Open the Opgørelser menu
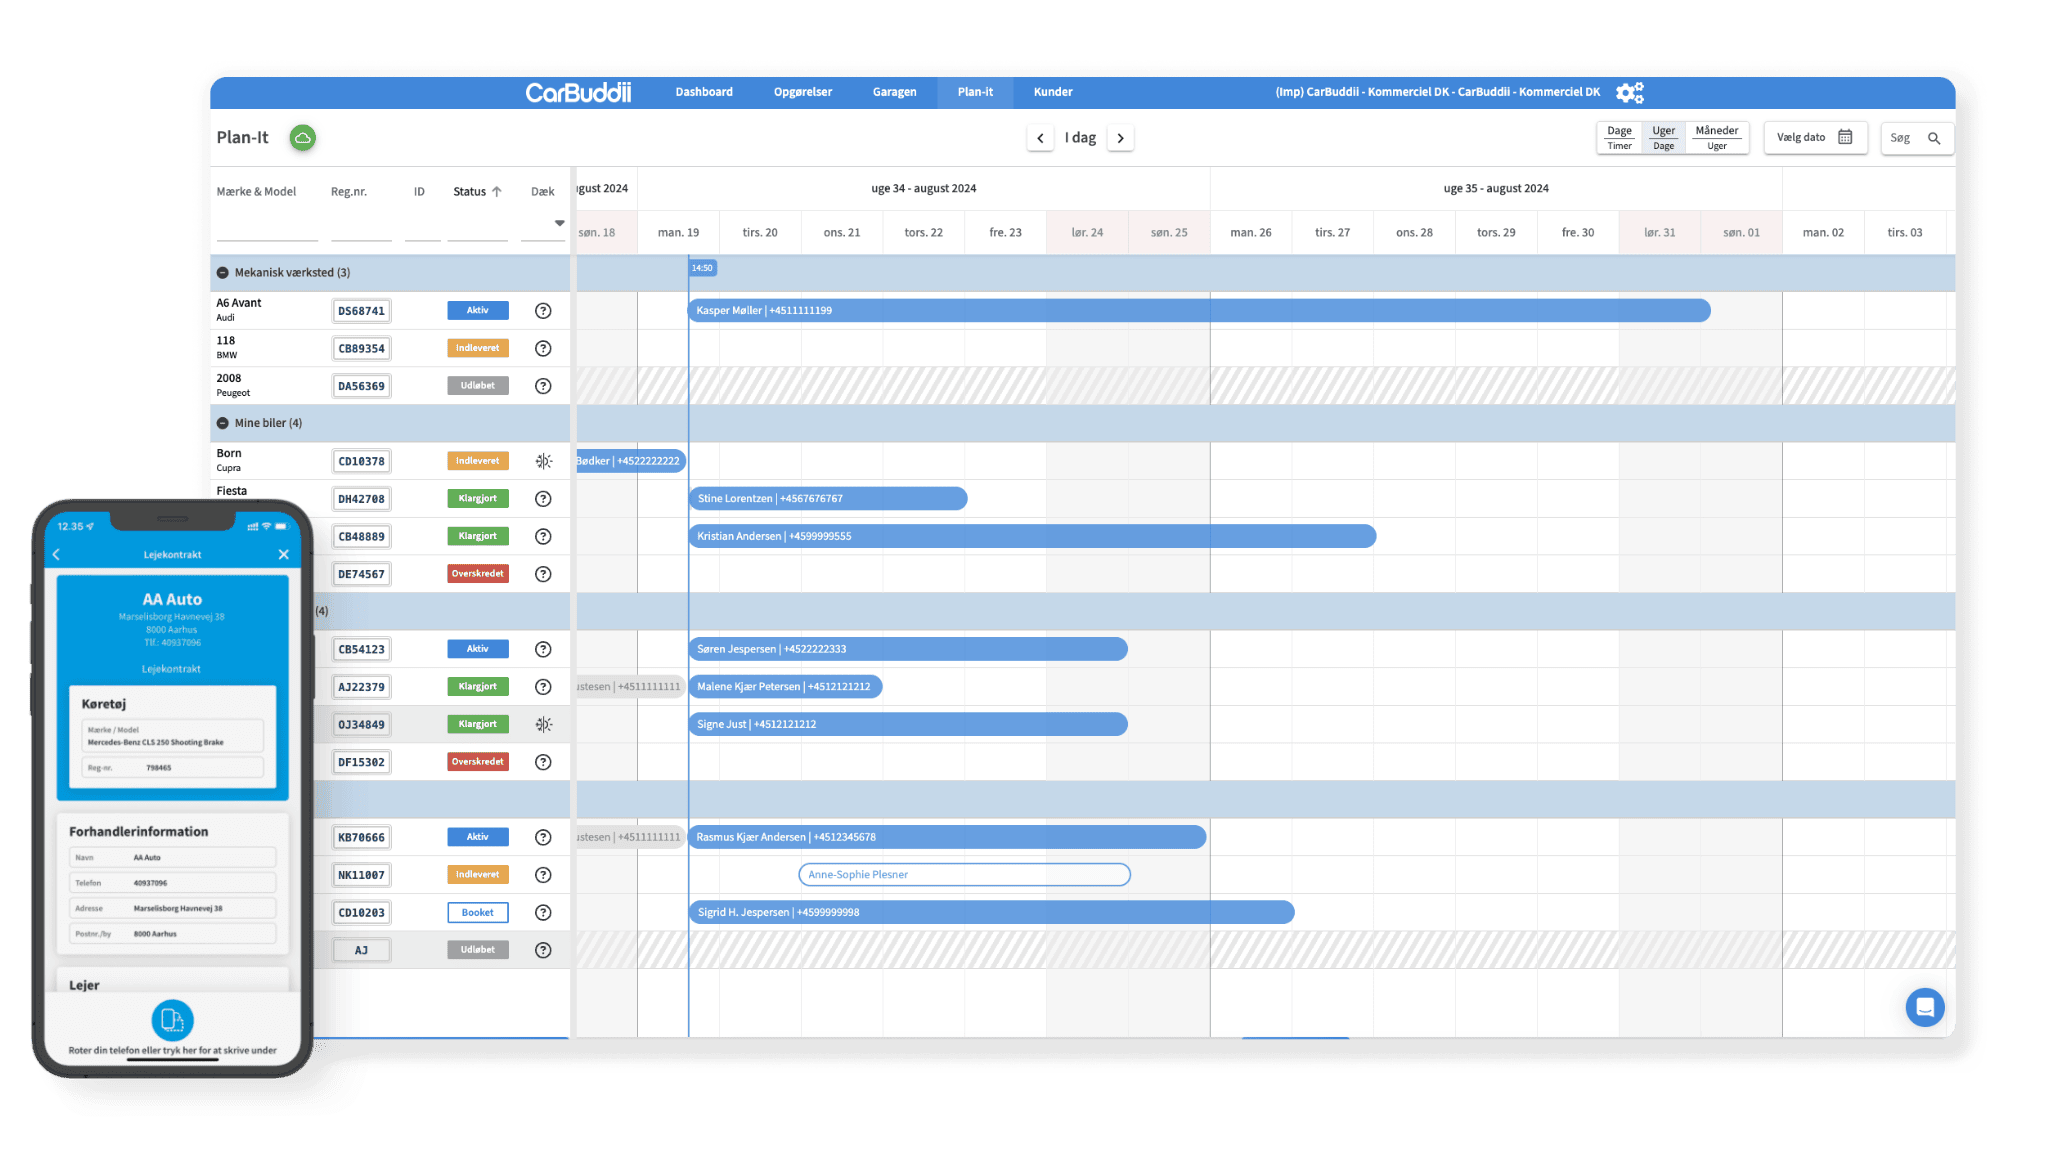This screenshot has width=2048, height=1150. [x=802, y=92]
